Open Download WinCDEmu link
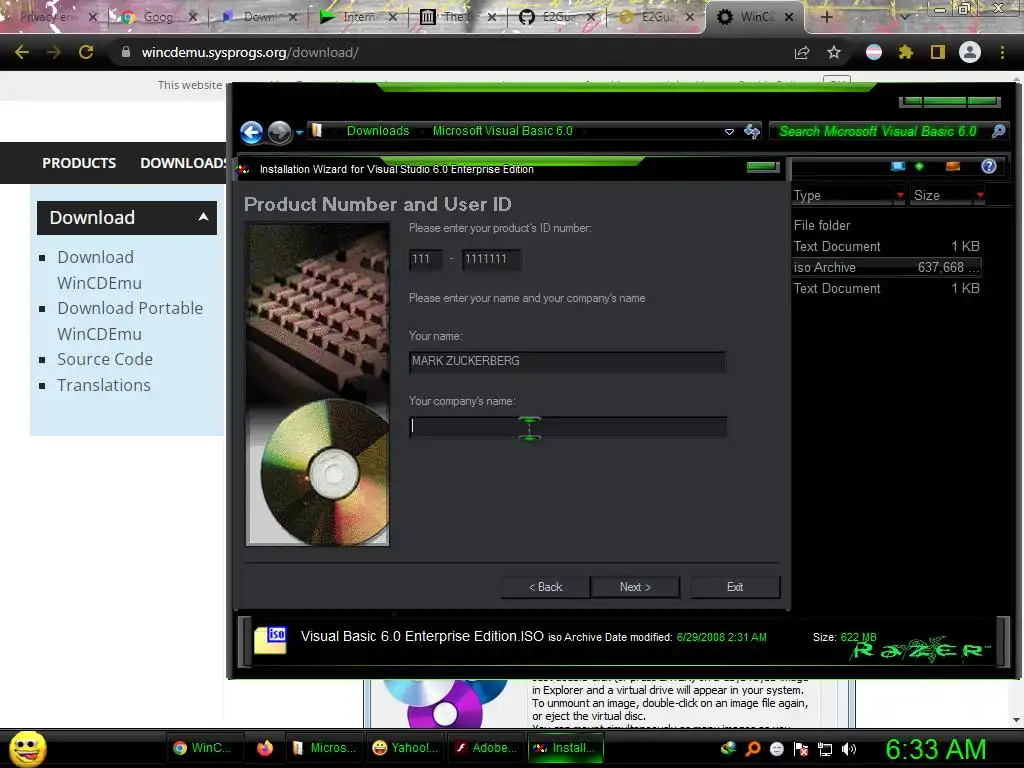The image size is (1024, 768). point(99,270)
